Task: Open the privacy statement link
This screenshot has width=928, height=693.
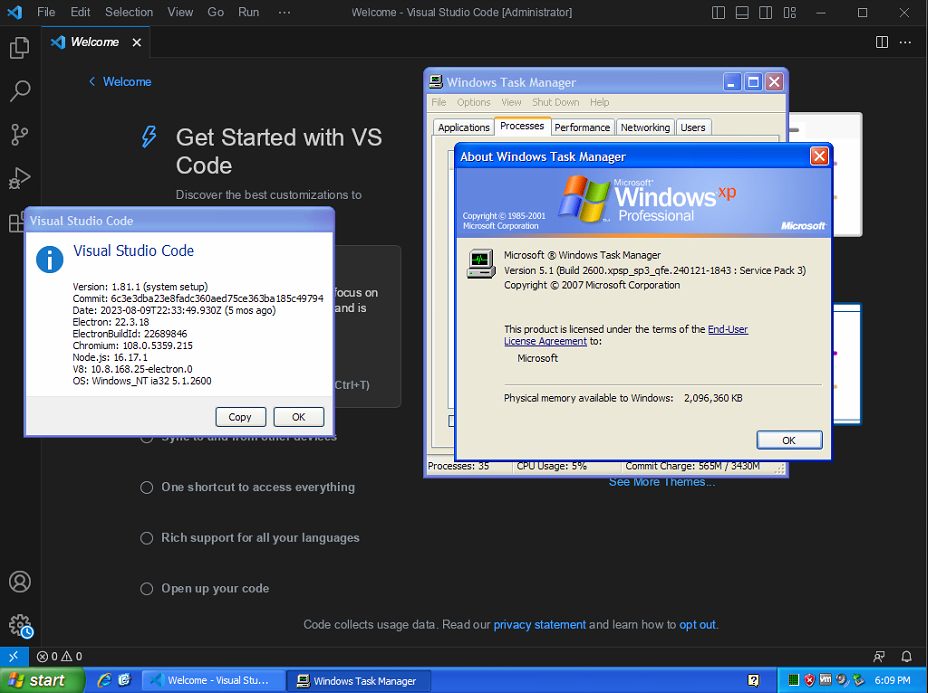Action: pyautogui.click(x=539, y=625)
